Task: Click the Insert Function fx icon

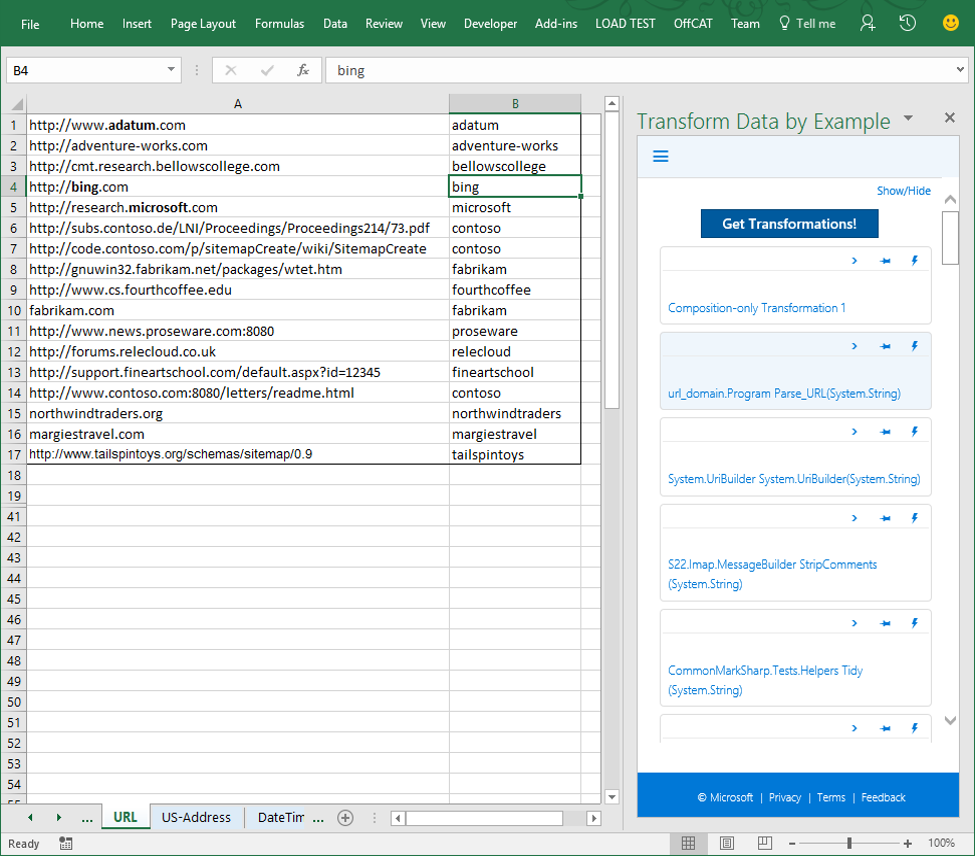Action: click(x=303, y=71)
